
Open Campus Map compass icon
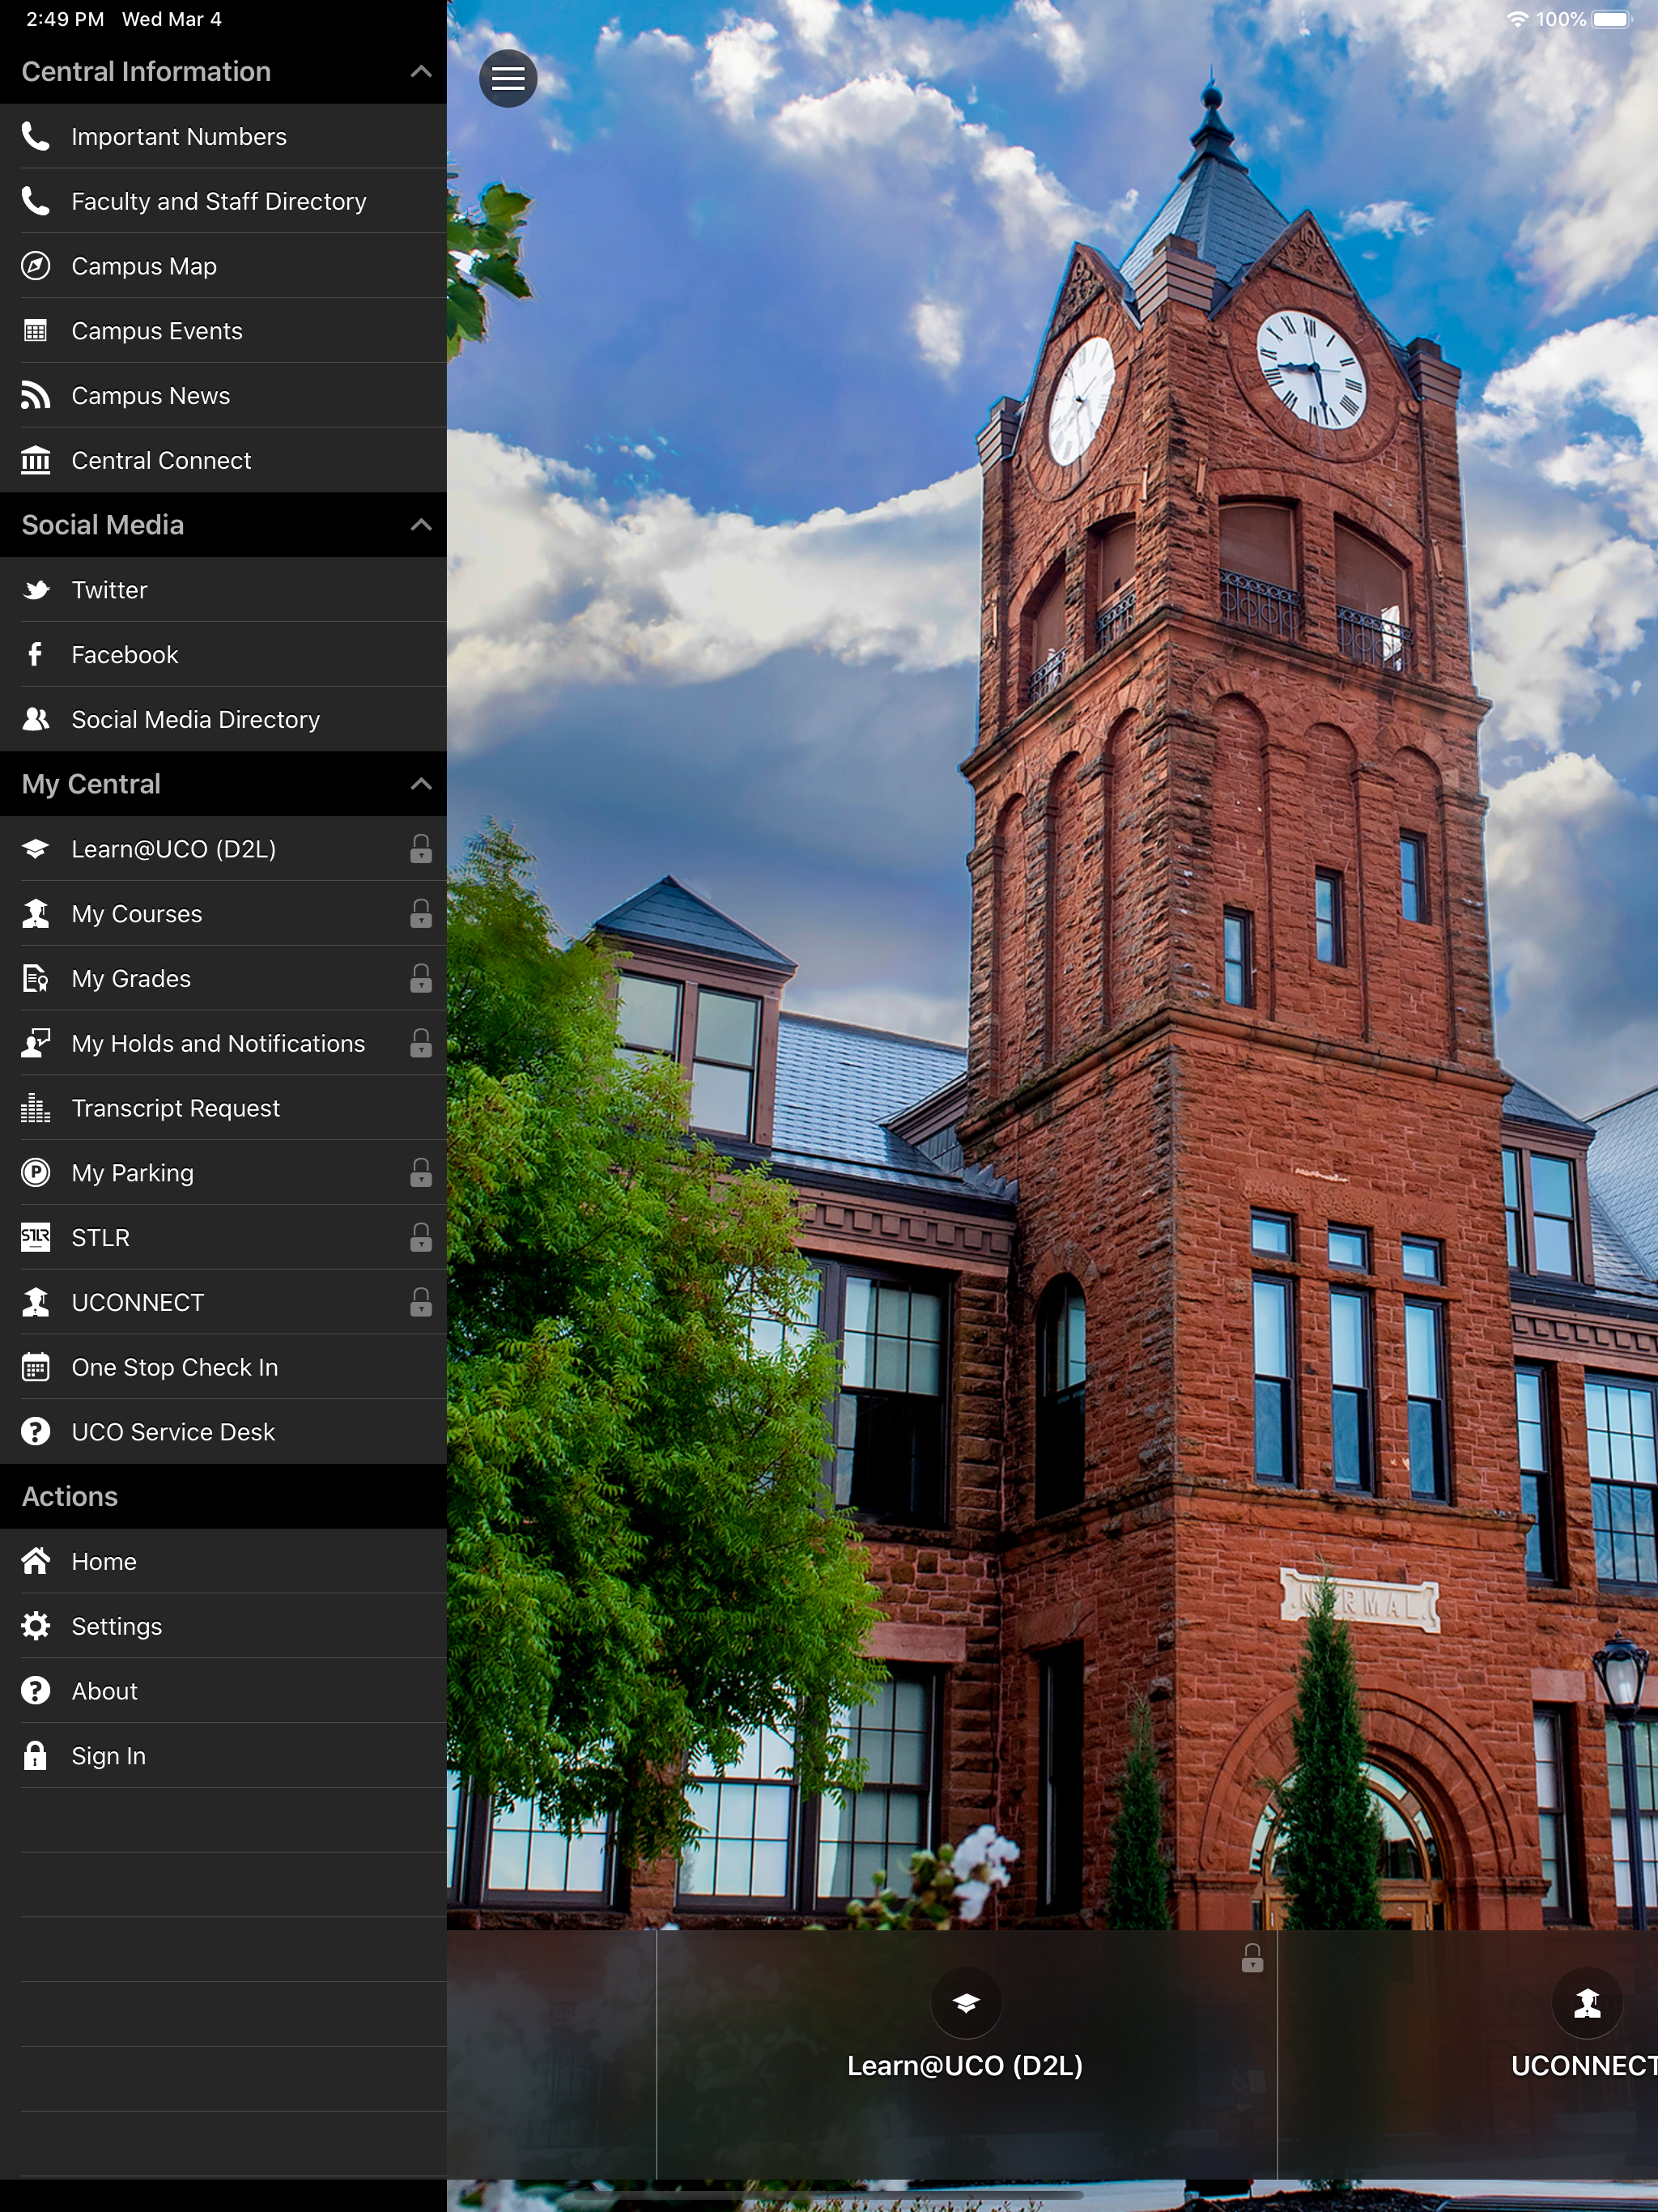[36, 266]
